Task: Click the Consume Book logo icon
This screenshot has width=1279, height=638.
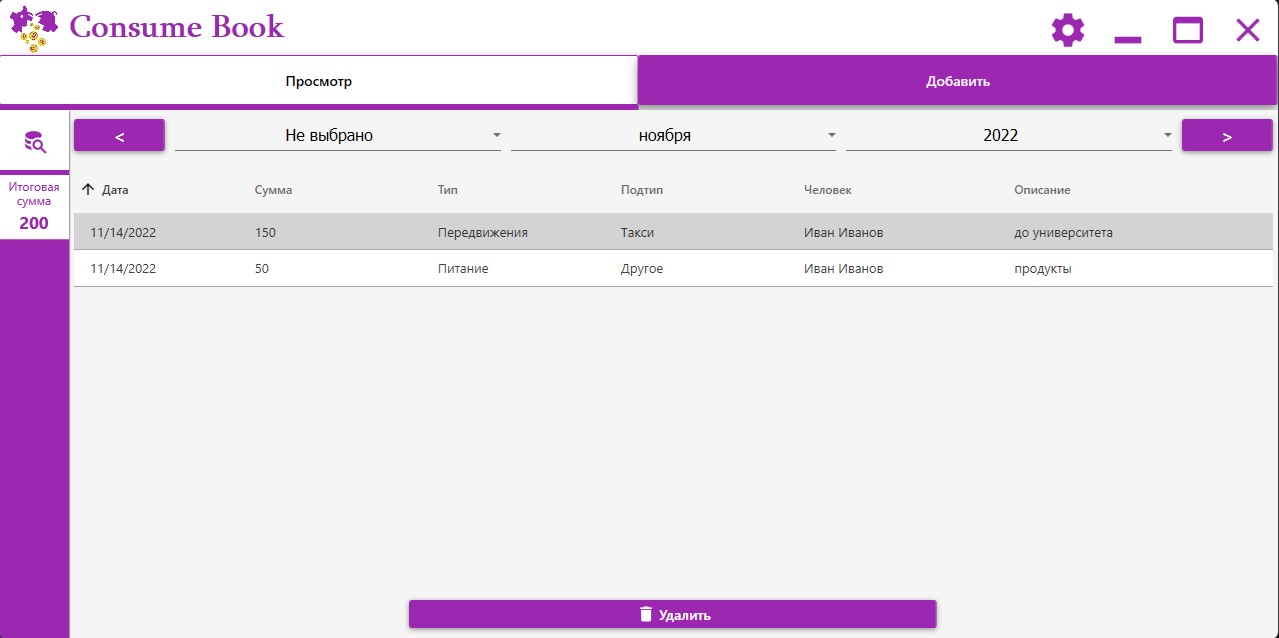Action: click(33, 29)
